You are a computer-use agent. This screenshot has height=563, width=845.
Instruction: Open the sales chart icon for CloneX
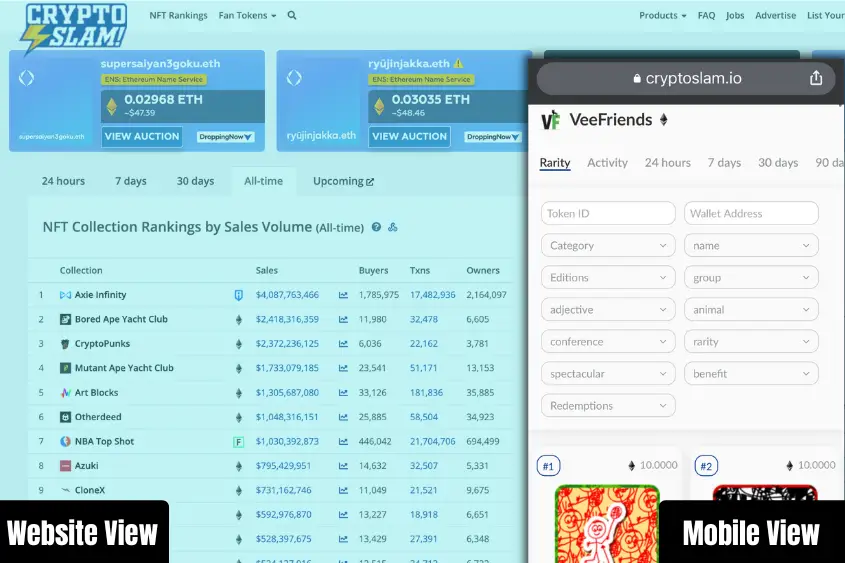[x=343, y=490]
